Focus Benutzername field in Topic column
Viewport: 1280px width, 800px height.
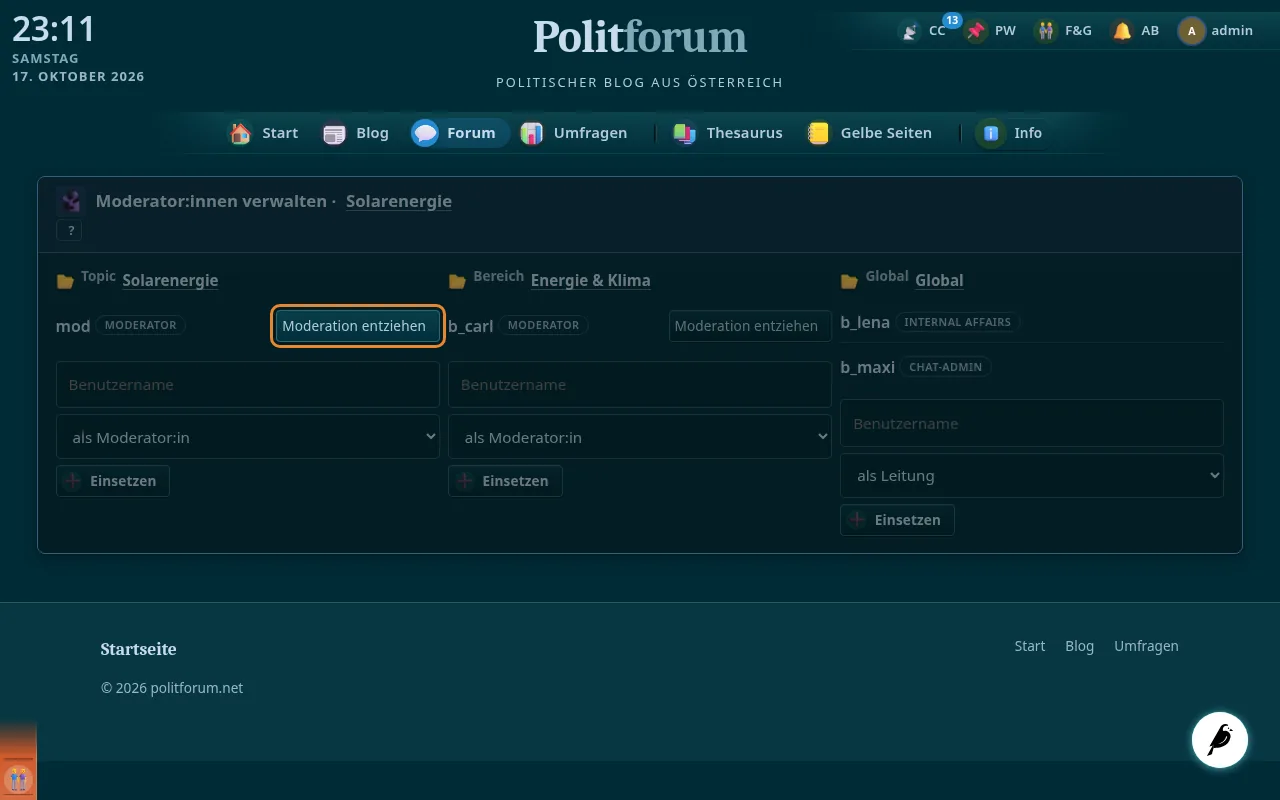[x=248, y=385]
